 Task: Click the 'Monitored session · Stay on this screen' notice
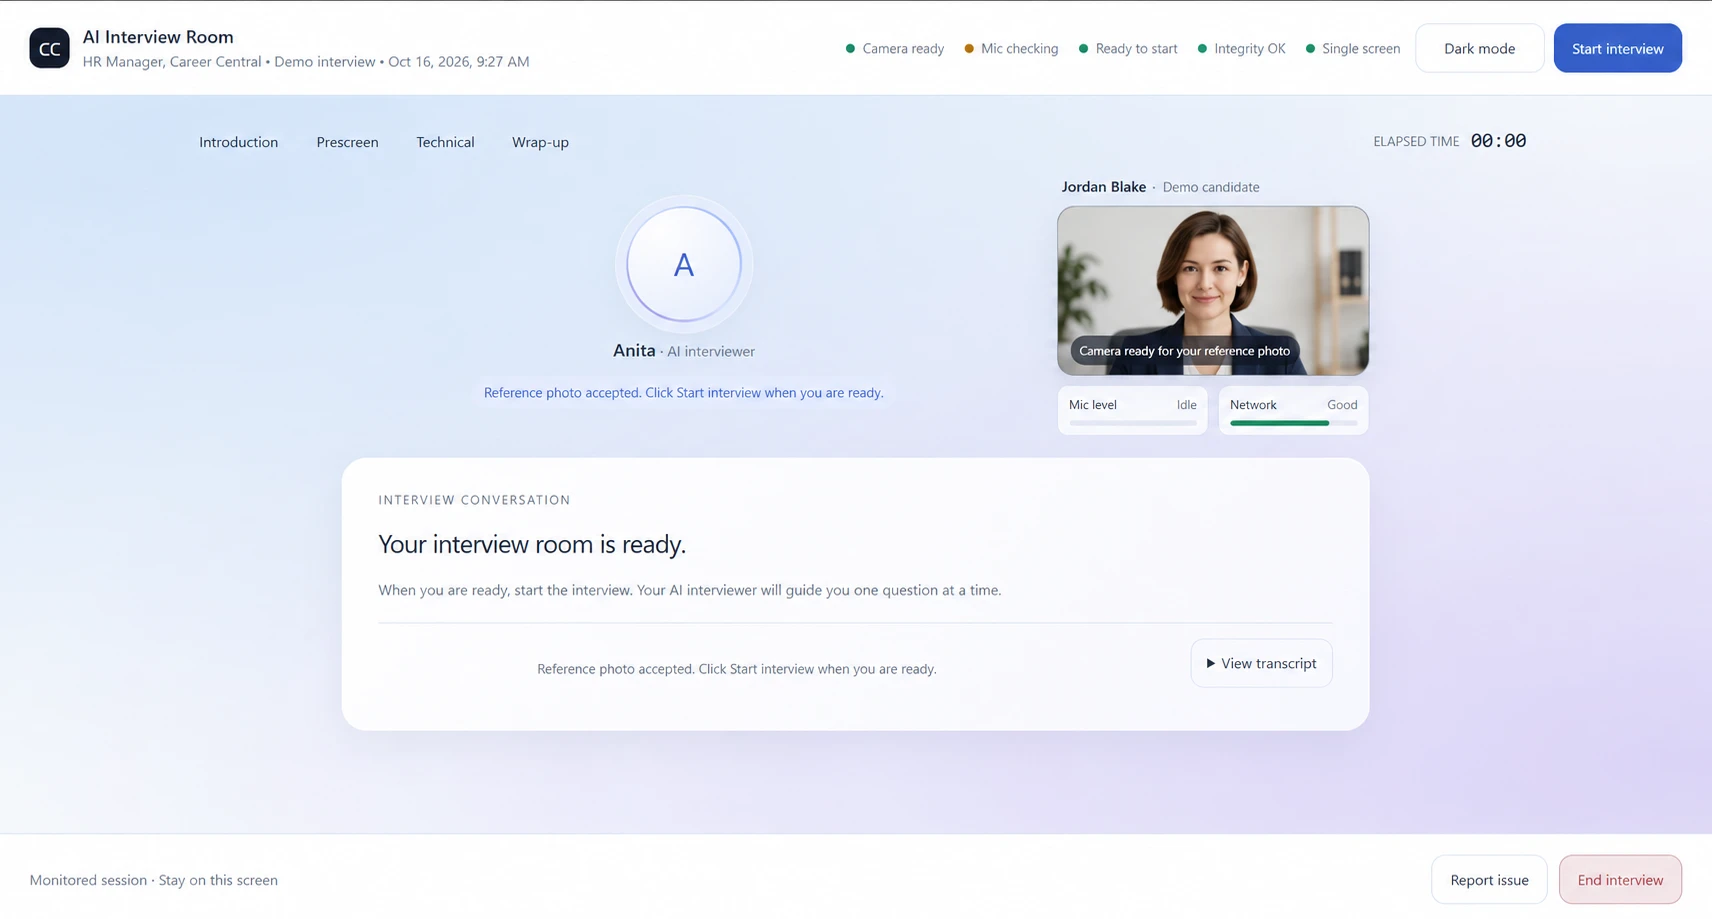click(x=154, y=880)
